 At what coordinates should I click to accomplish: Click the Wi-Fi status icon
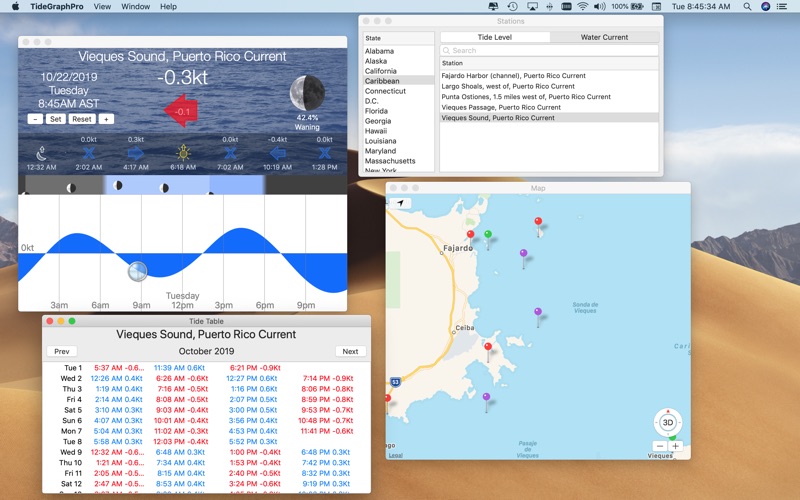pyautogui.click(x=583, y=7)
